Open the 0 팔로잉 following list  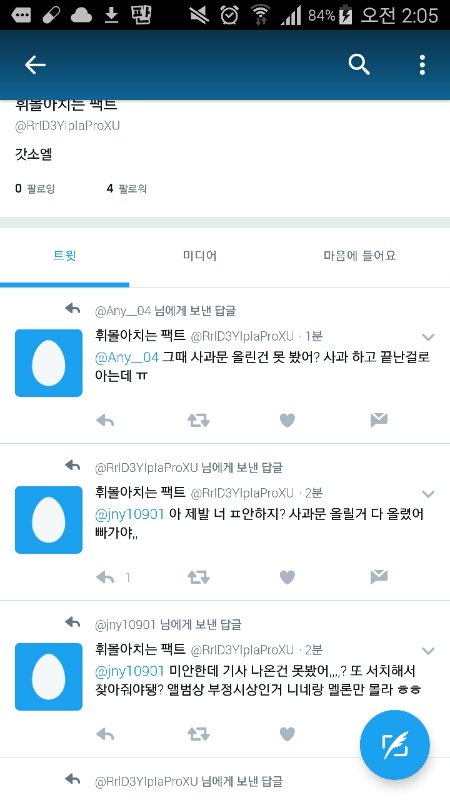click(35, 189)
